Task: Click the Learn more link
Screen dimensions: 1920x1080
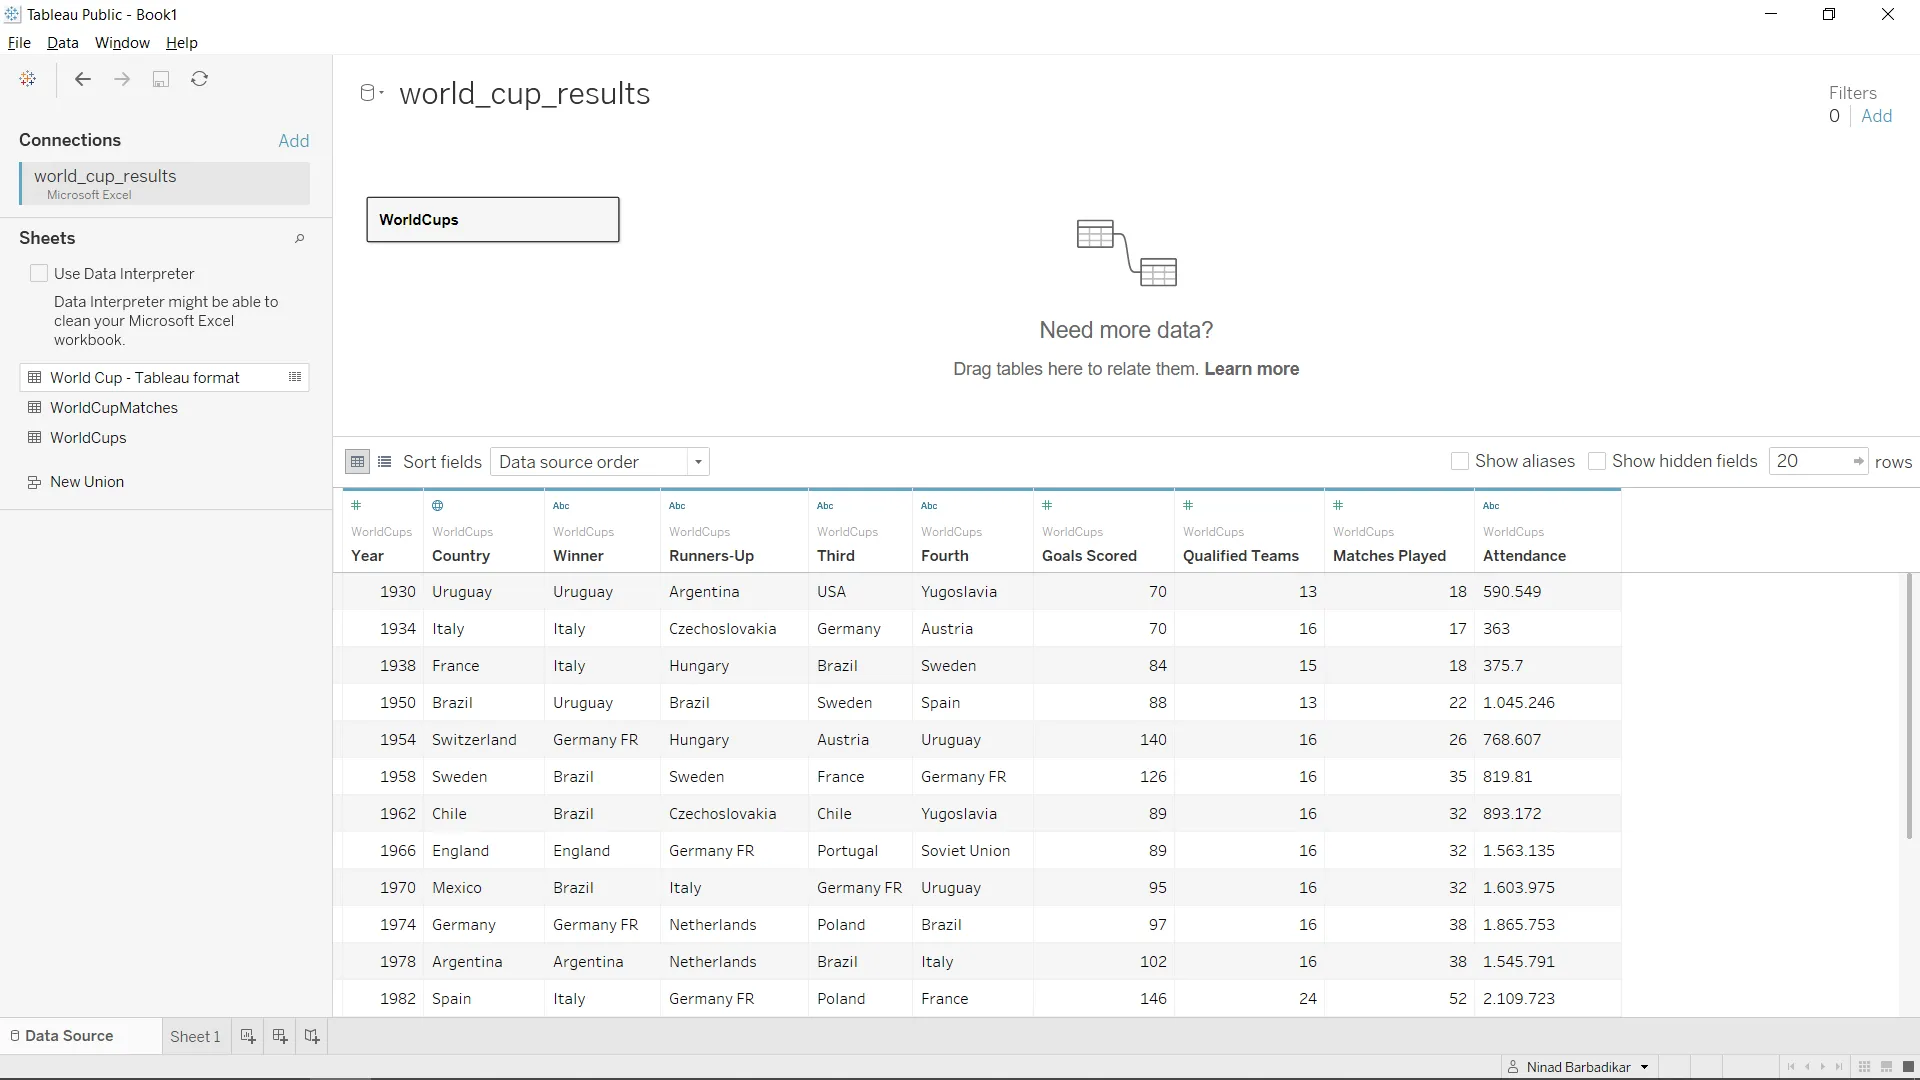Action: (1251, 369)
